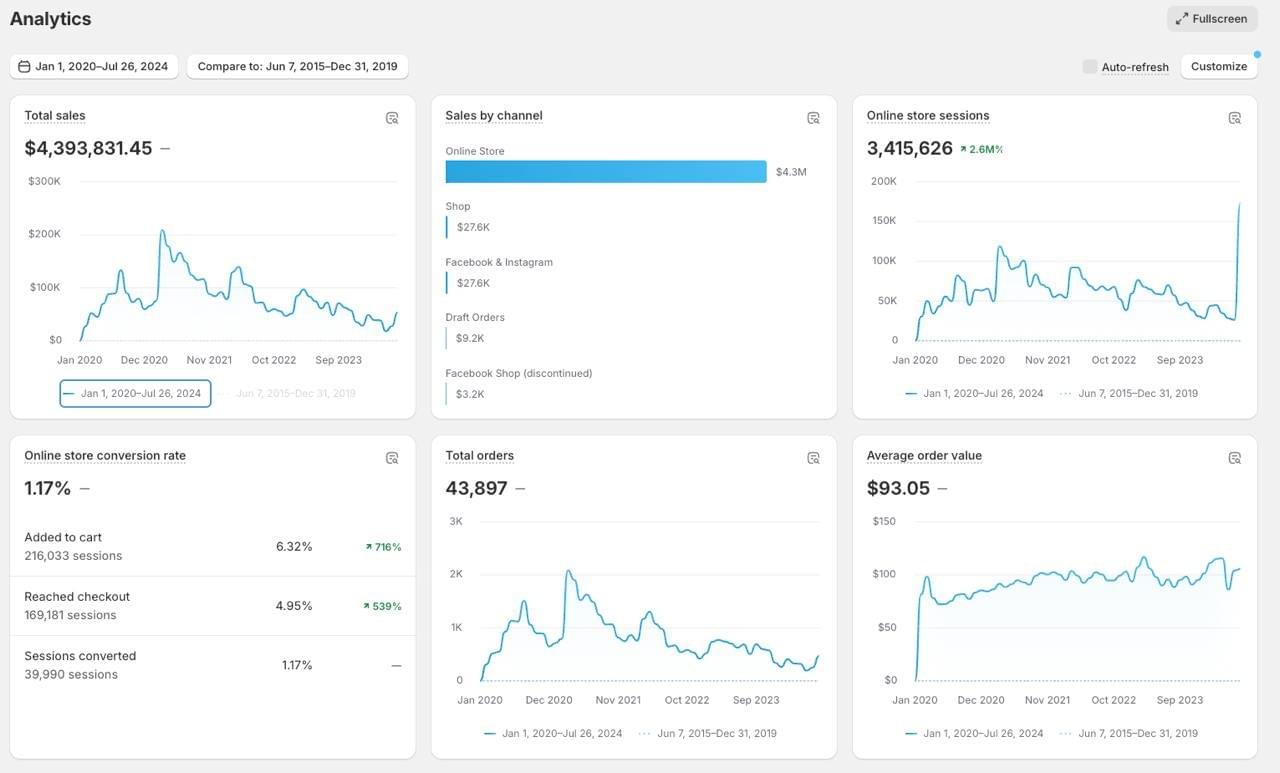Open report icon on Online store conversion rate card
The image size is (1280, 773).
tap(392, 458)
